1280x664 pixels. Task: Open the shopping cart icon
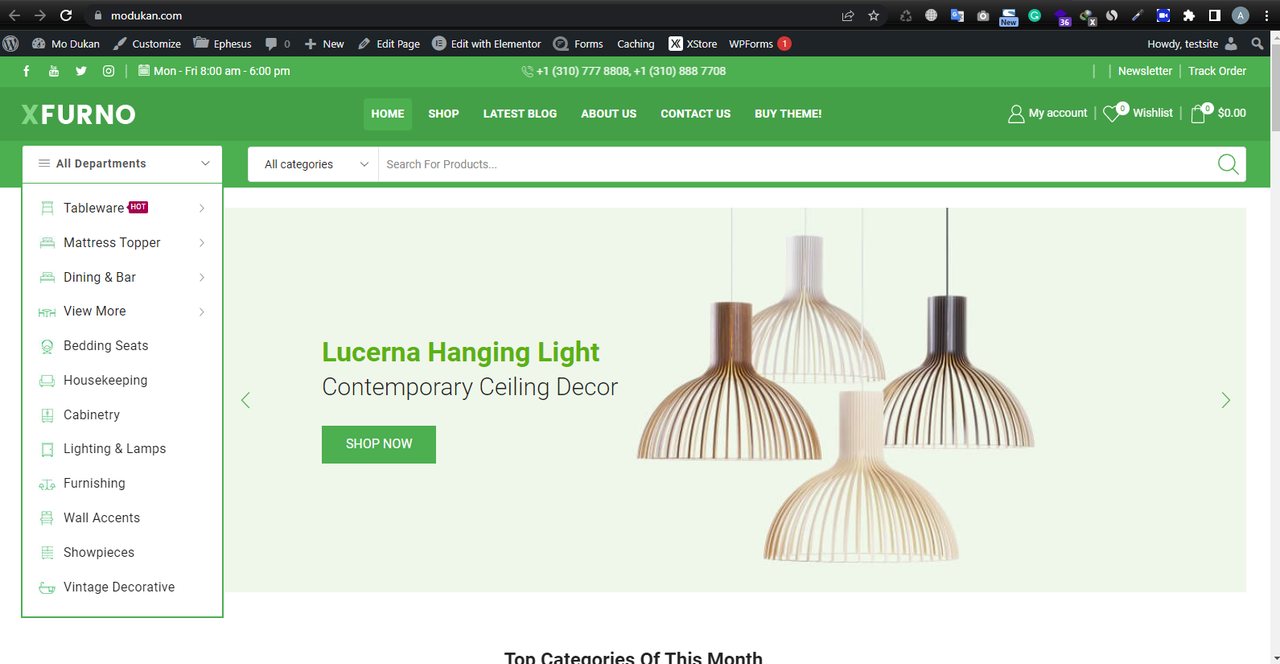click(1198, 114)
